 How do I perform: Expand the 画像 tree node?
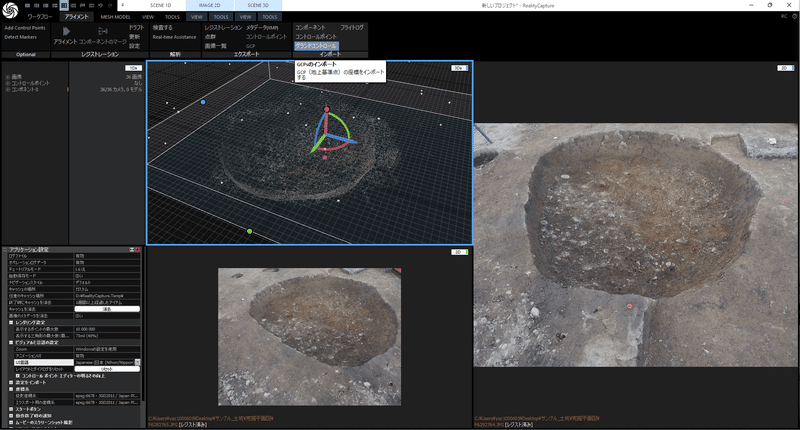click(x=6, y=75)
